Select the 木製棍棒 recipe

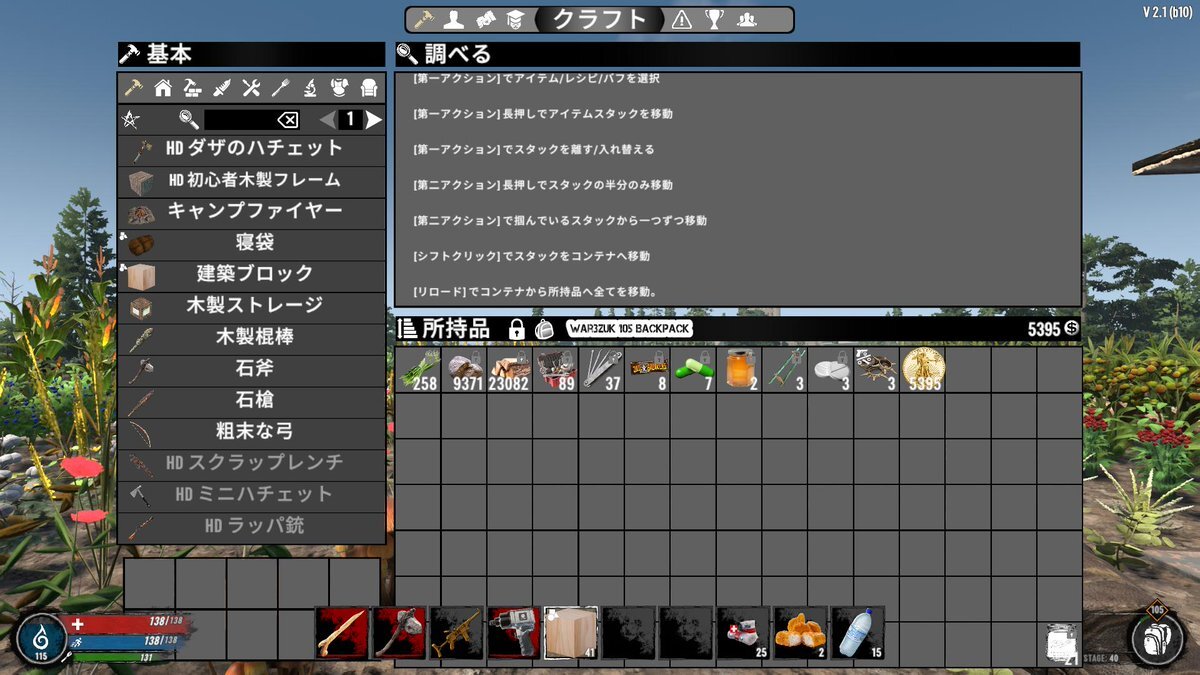[x=251, y=337]
